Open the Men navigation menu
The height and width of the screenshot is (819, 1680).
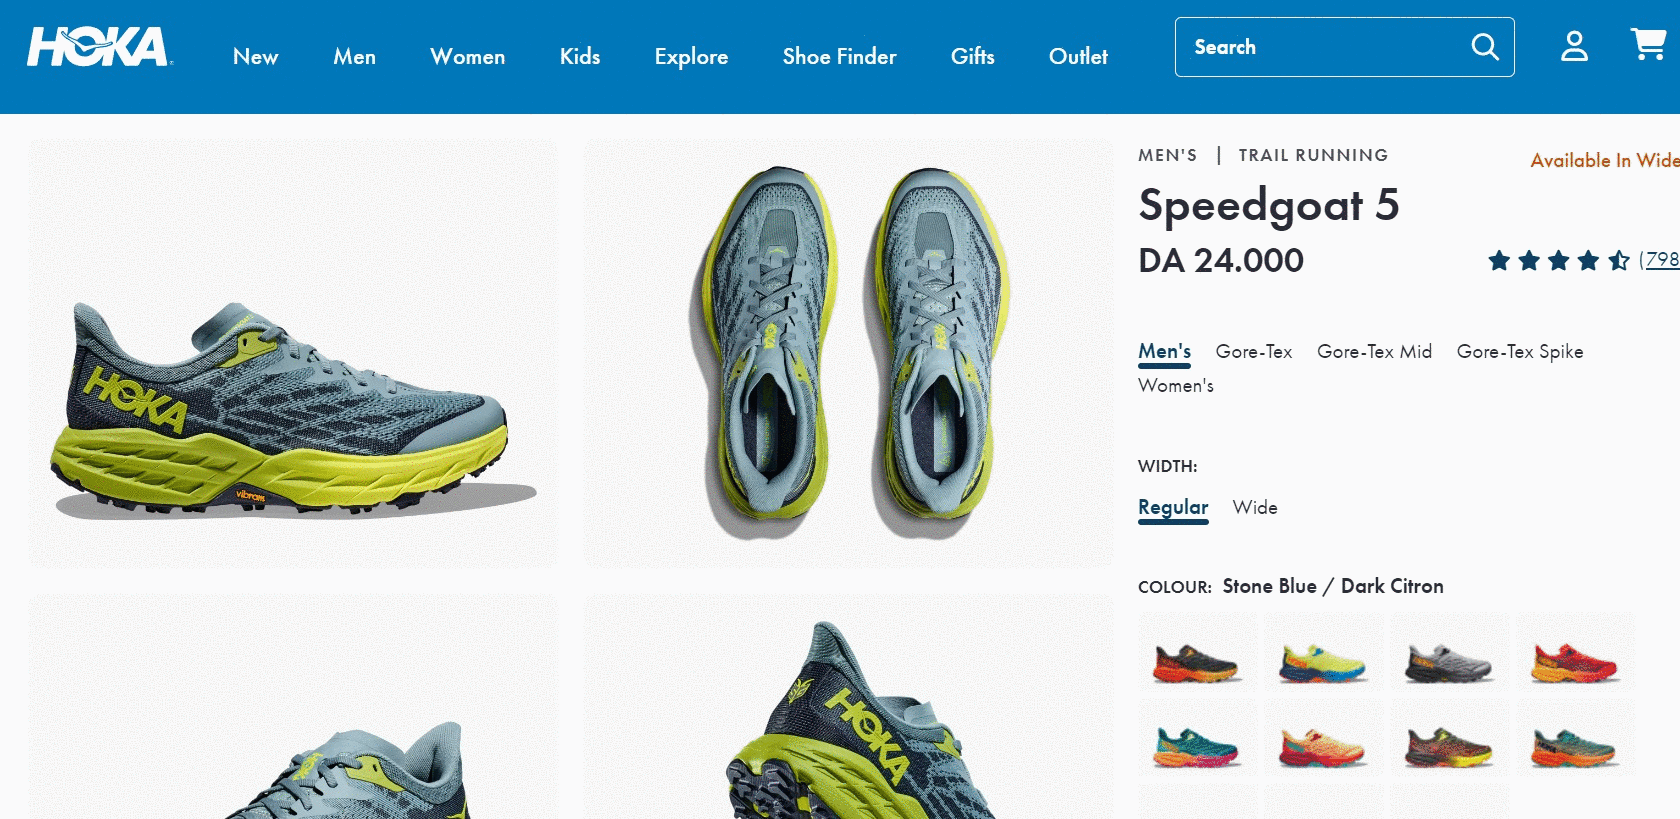click(355, 57)
